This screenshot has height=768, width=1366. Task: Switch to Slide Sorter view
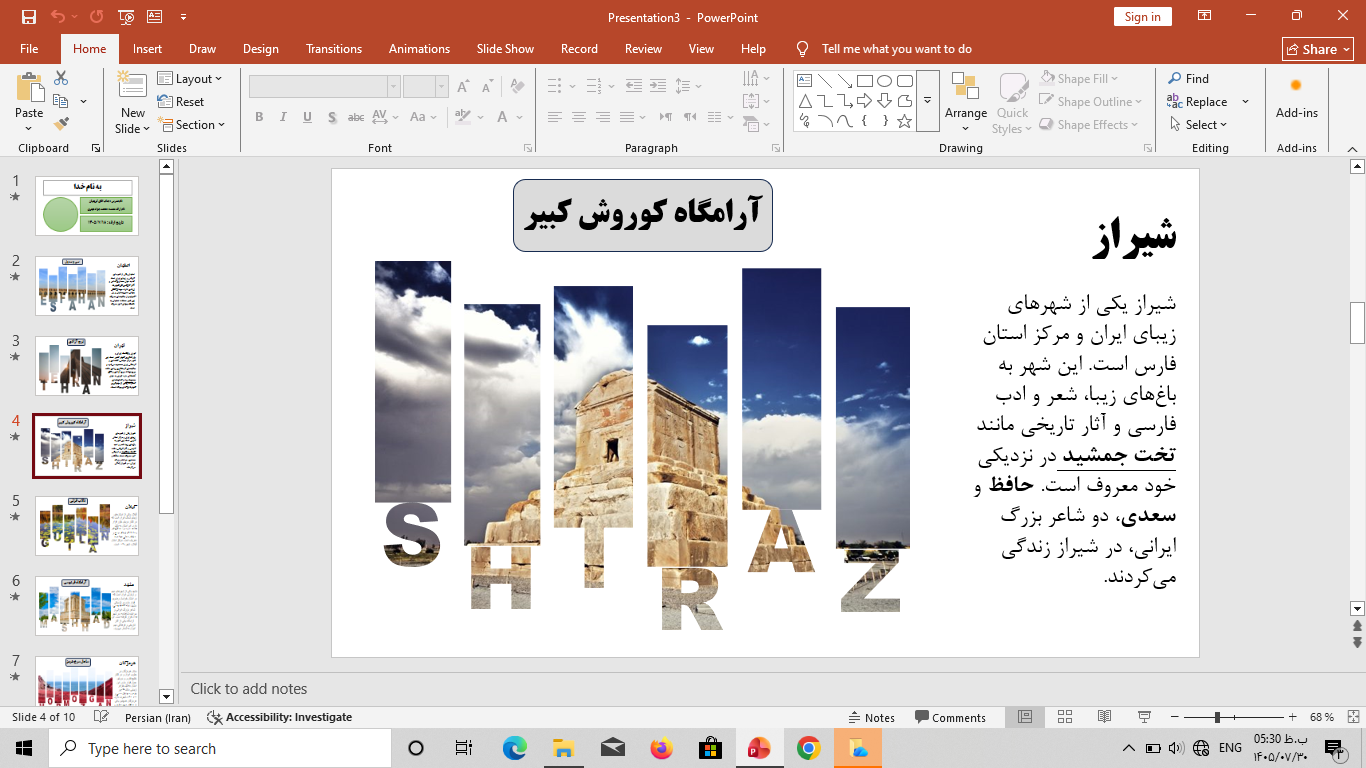[1064, 717]
